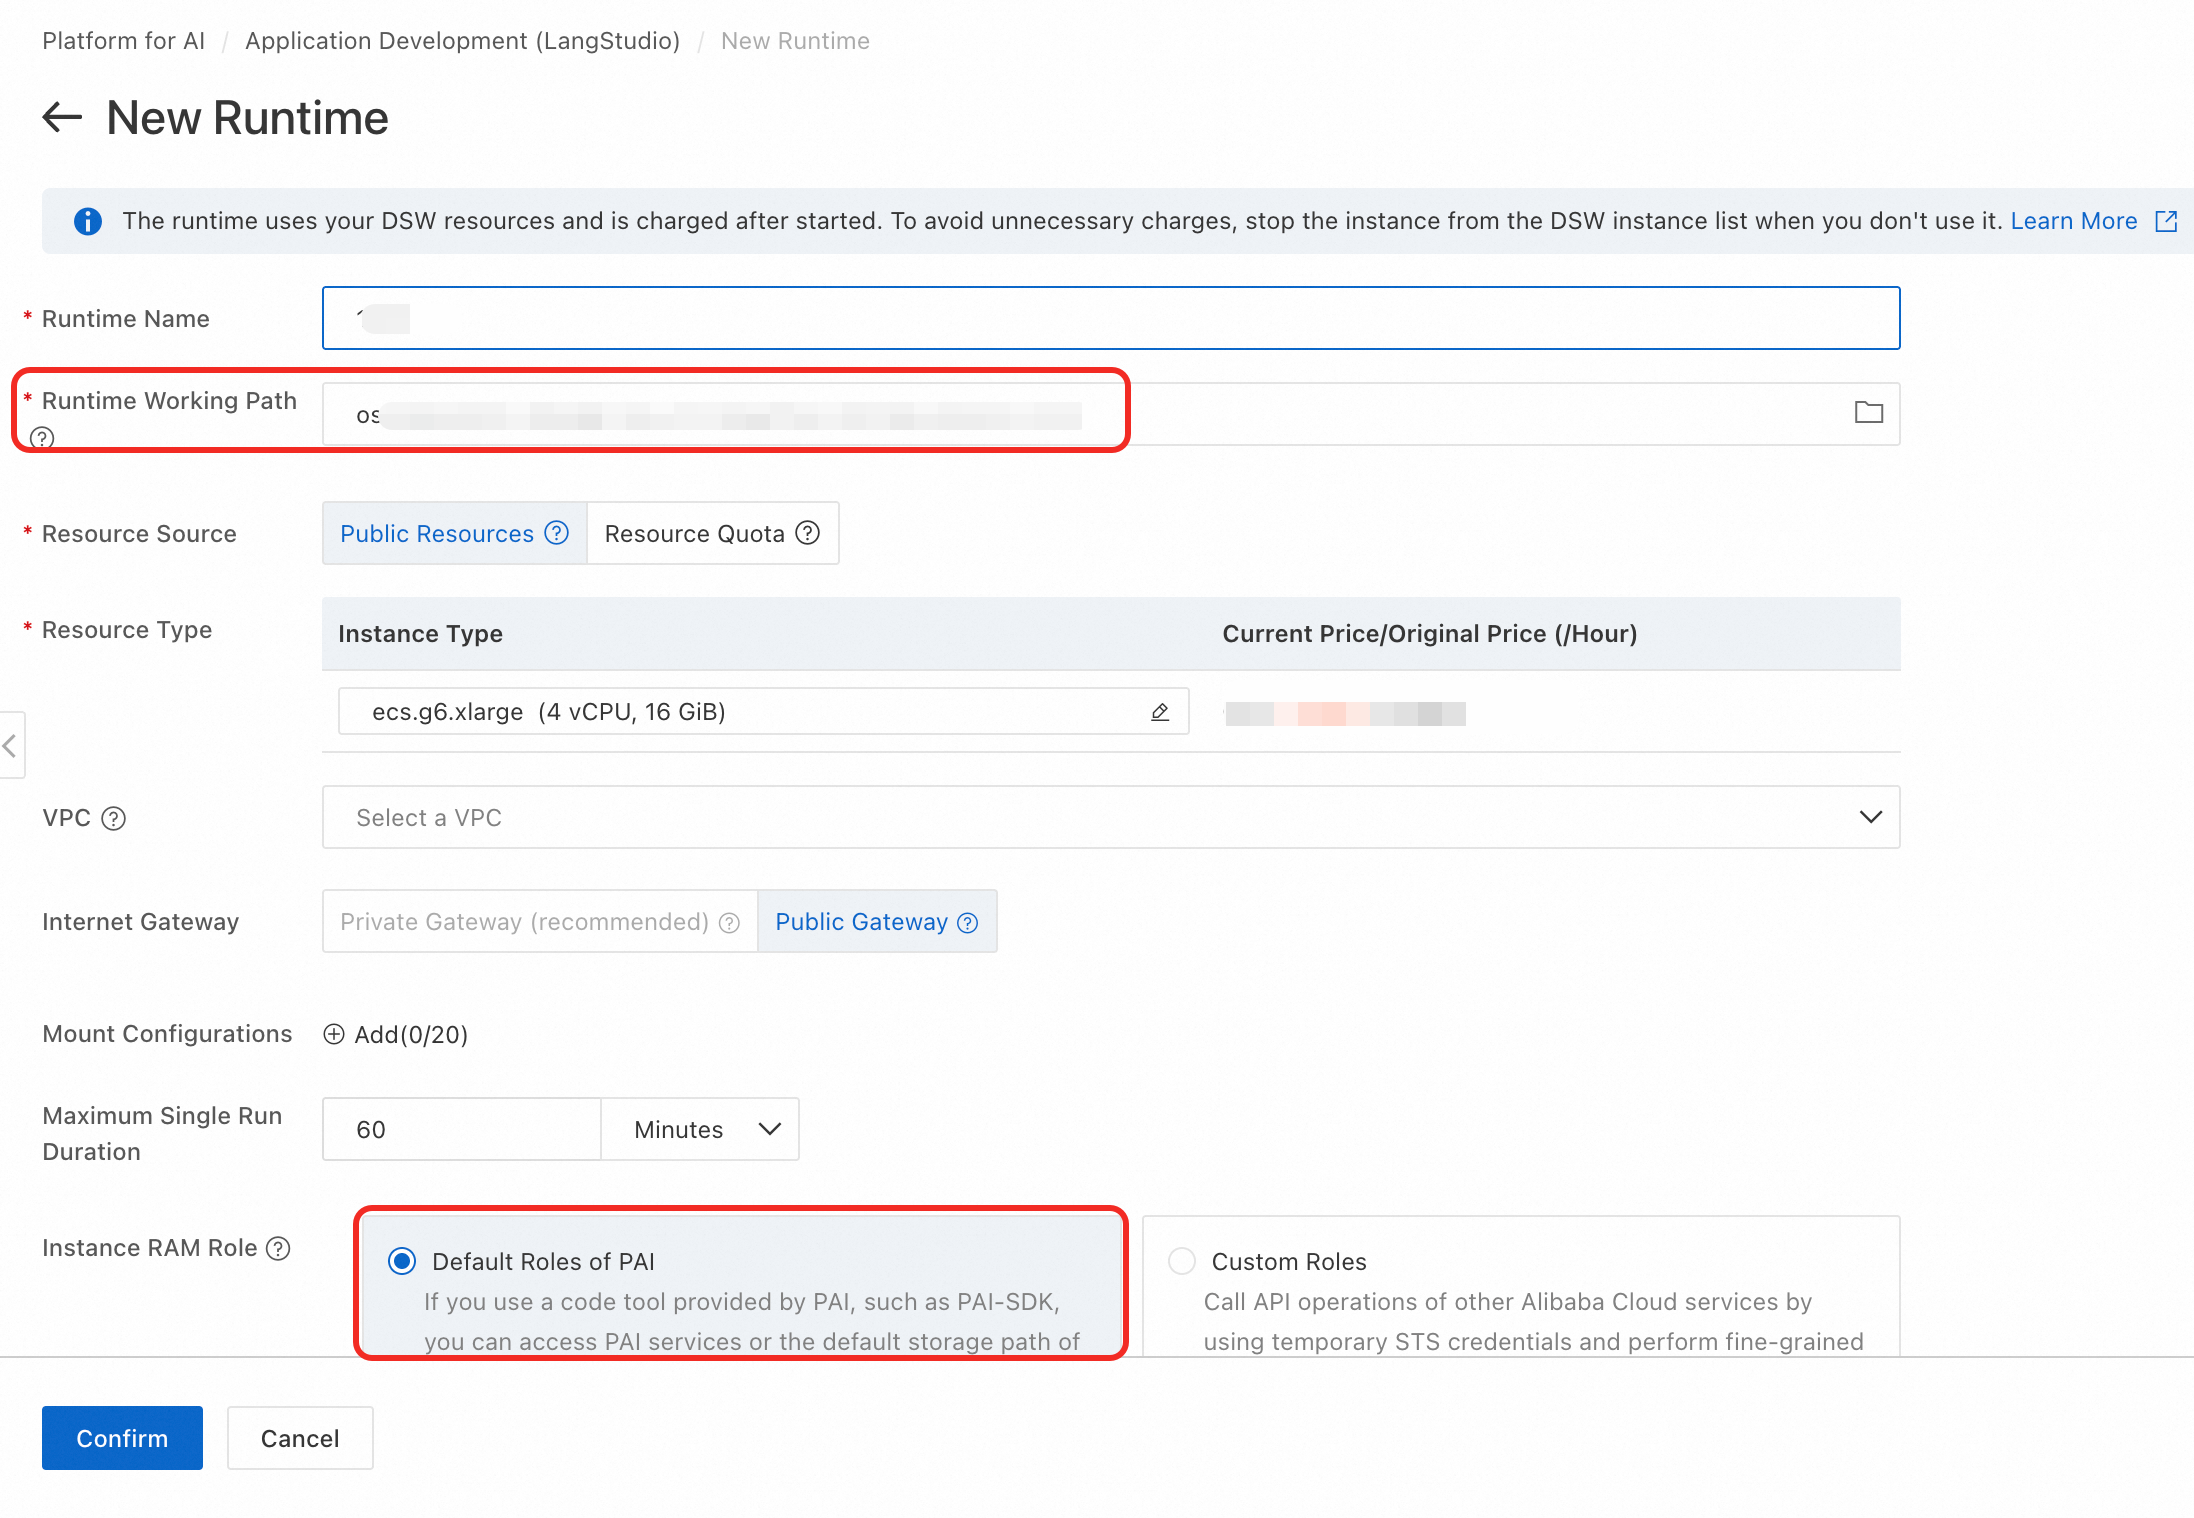Click help icon next to Resource Quota

pyautogui.click(x=808, y=533)
